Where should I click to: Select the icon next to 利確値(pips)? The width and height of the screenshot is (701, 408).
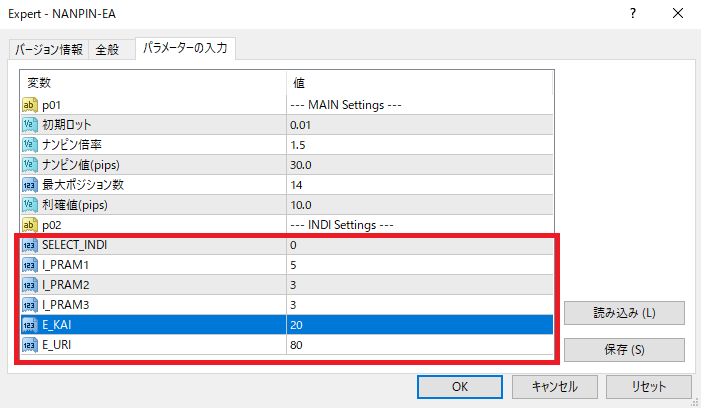coord(29,205)
